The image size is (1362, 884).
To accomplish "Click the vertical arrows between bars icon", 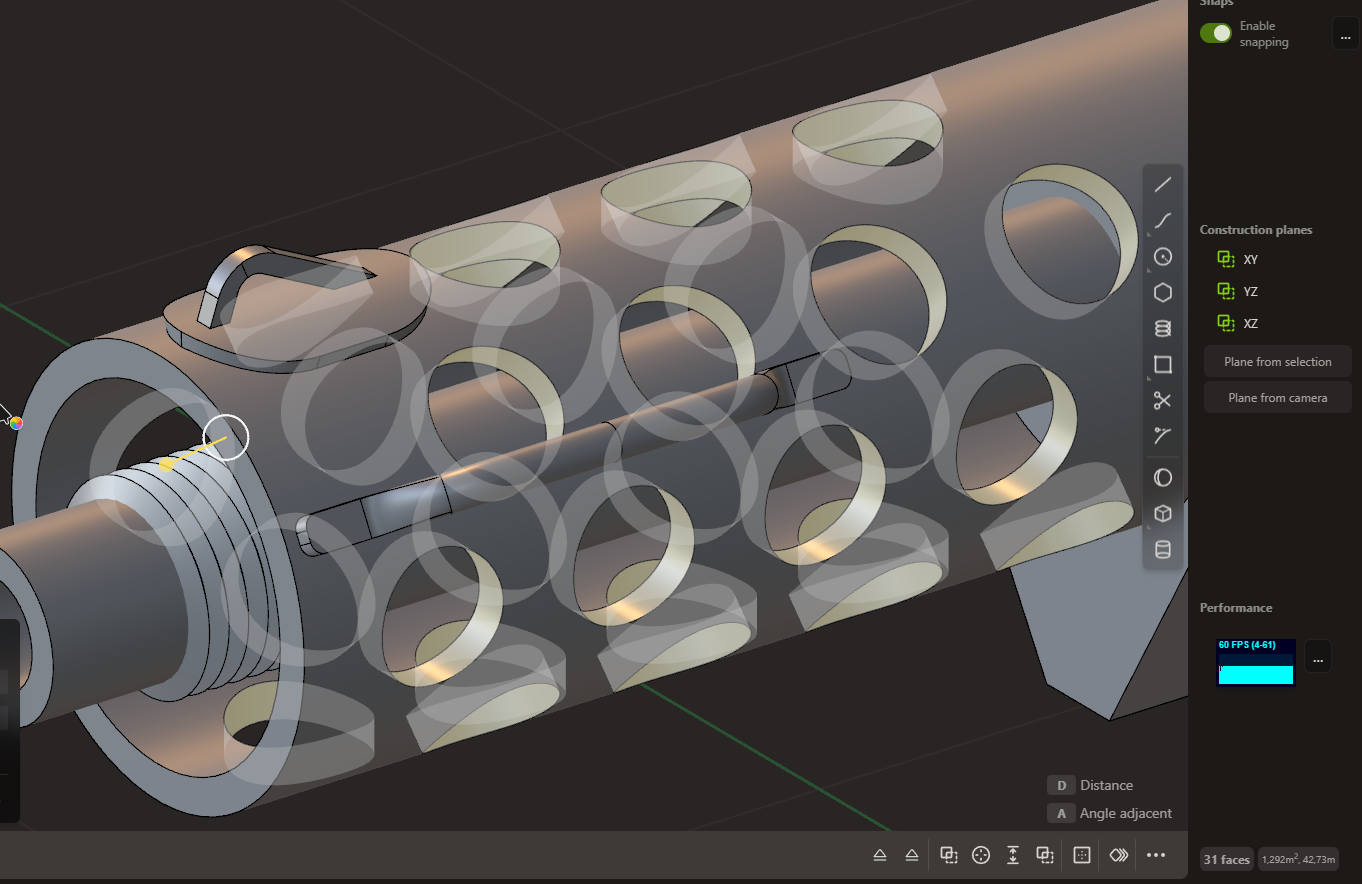I will (1013, 855).
